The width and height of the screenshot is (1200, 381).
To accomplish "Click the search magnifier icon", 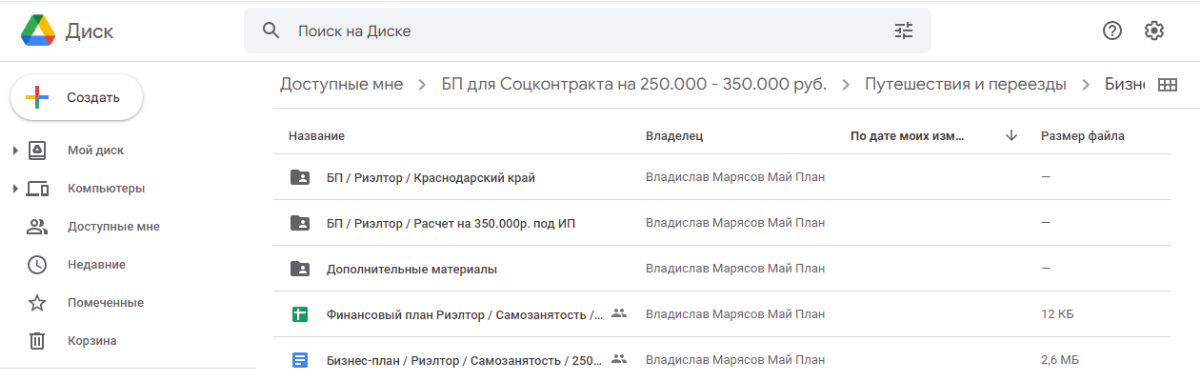I will click(270, 31).
